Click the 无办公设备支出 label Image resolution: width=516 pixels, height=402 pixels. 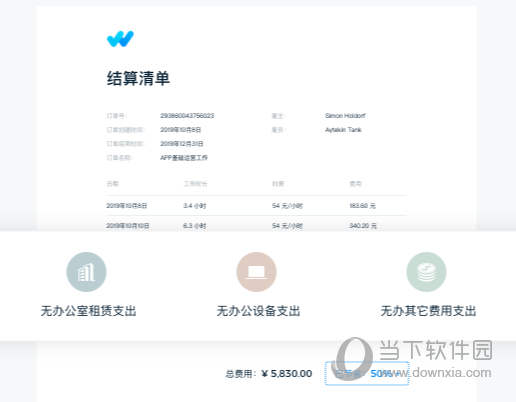(258, 311)
